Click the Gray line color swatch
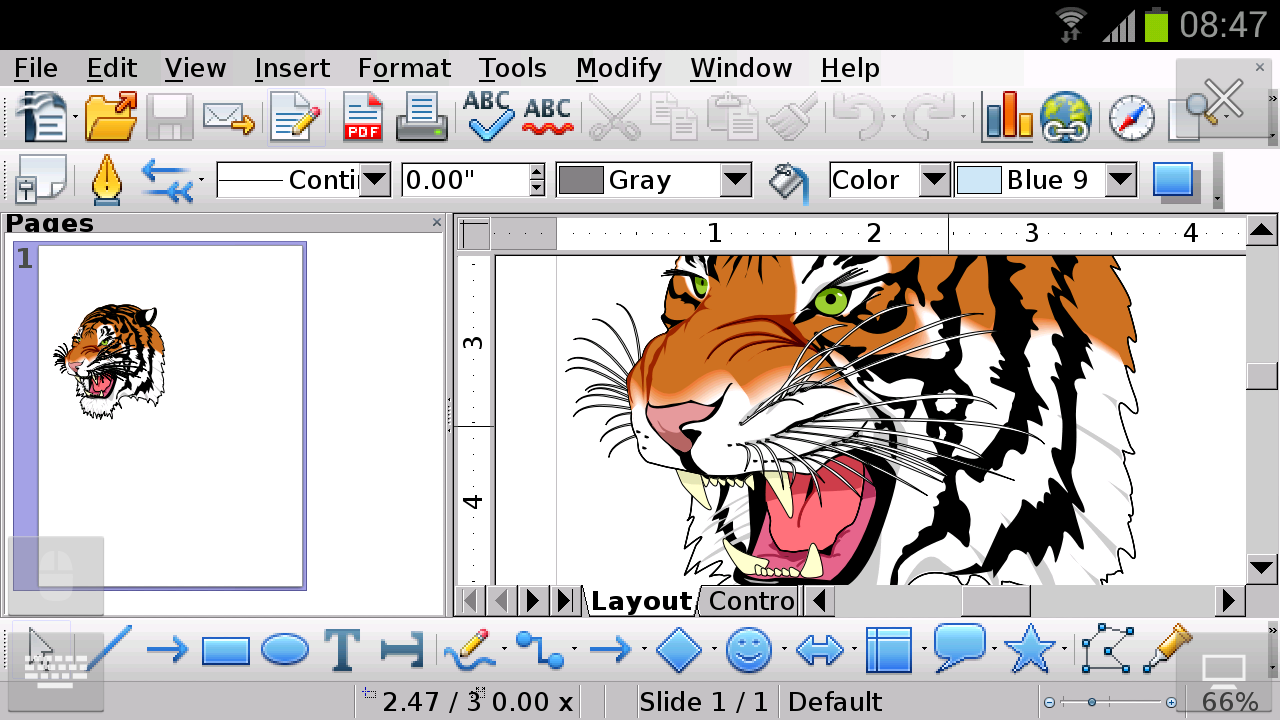This screenshot has width=1280, height=720. [581, 180]
